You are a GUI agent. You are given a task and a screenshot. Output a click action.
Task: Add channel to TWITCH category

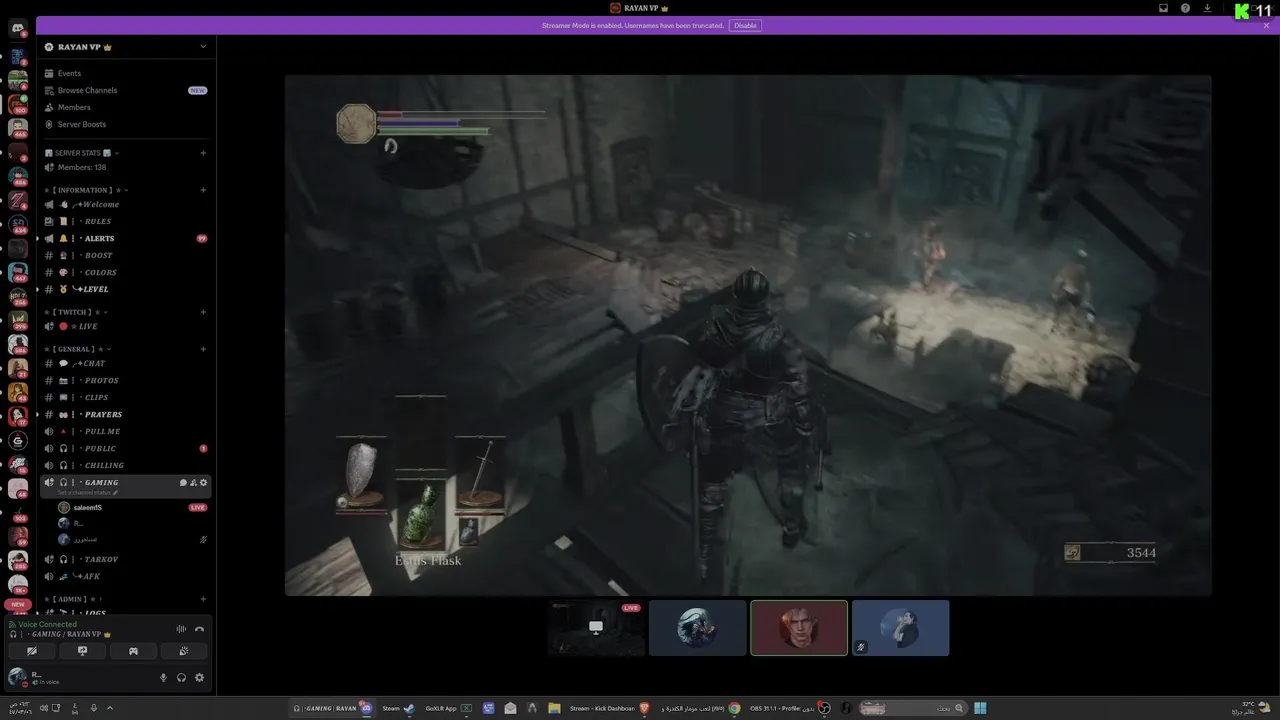203,312
